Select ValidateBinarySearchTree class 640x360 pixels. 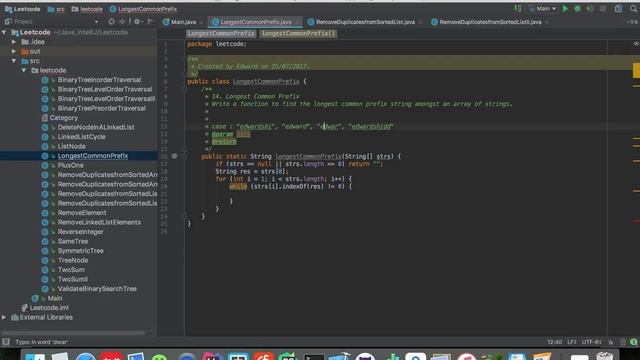tap(97, 289)
